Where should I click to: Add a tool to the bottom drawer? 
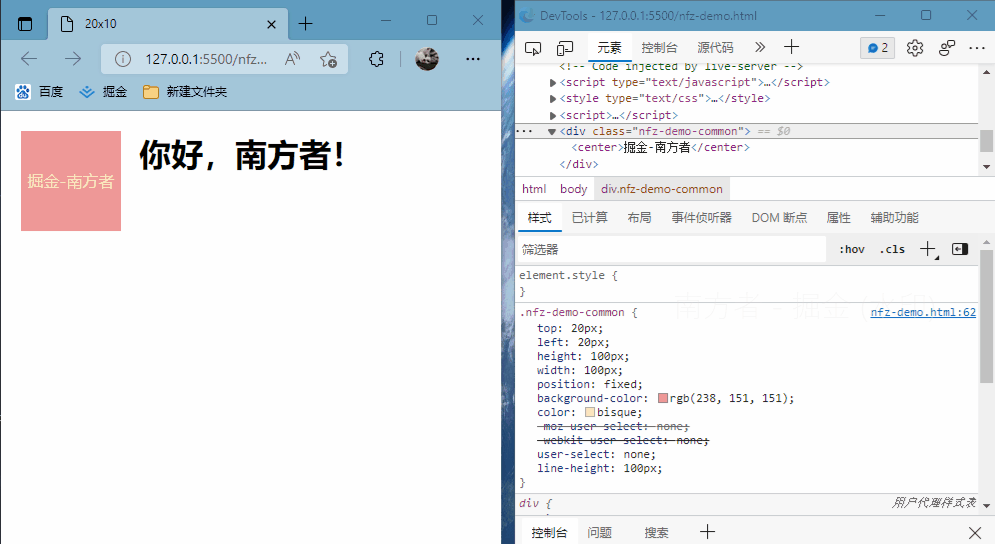[x=708, y=532]
